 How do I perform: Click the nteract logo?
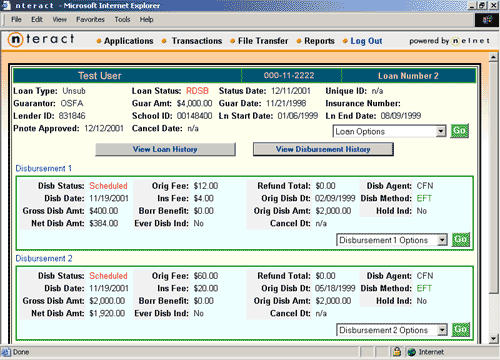(41, 39)
